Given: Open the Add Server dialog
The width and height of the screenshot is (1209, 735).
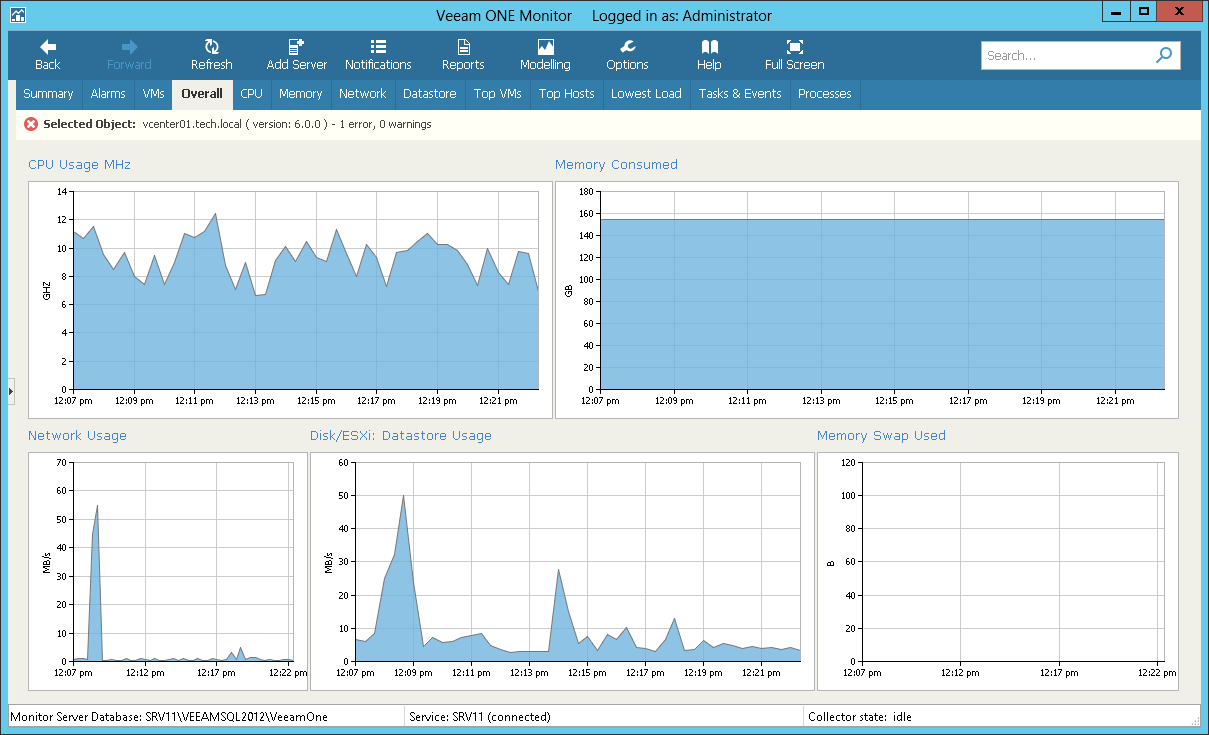Looking at the screenshot, I should (x=296, y=55).
